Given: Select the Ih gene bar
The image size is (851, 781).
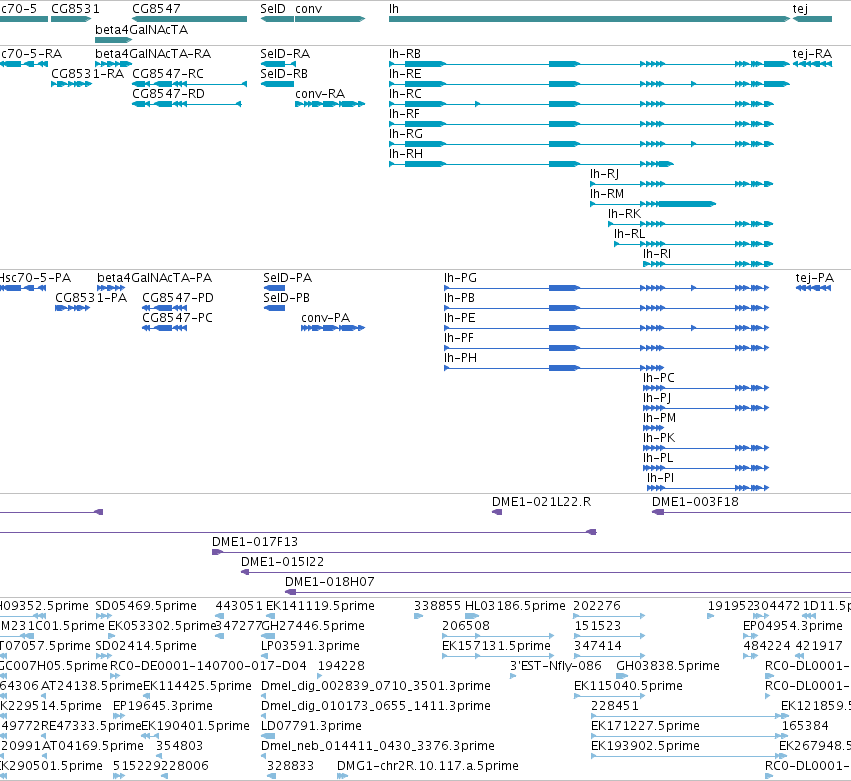Looking at the screenshot, I should point(589,19).
